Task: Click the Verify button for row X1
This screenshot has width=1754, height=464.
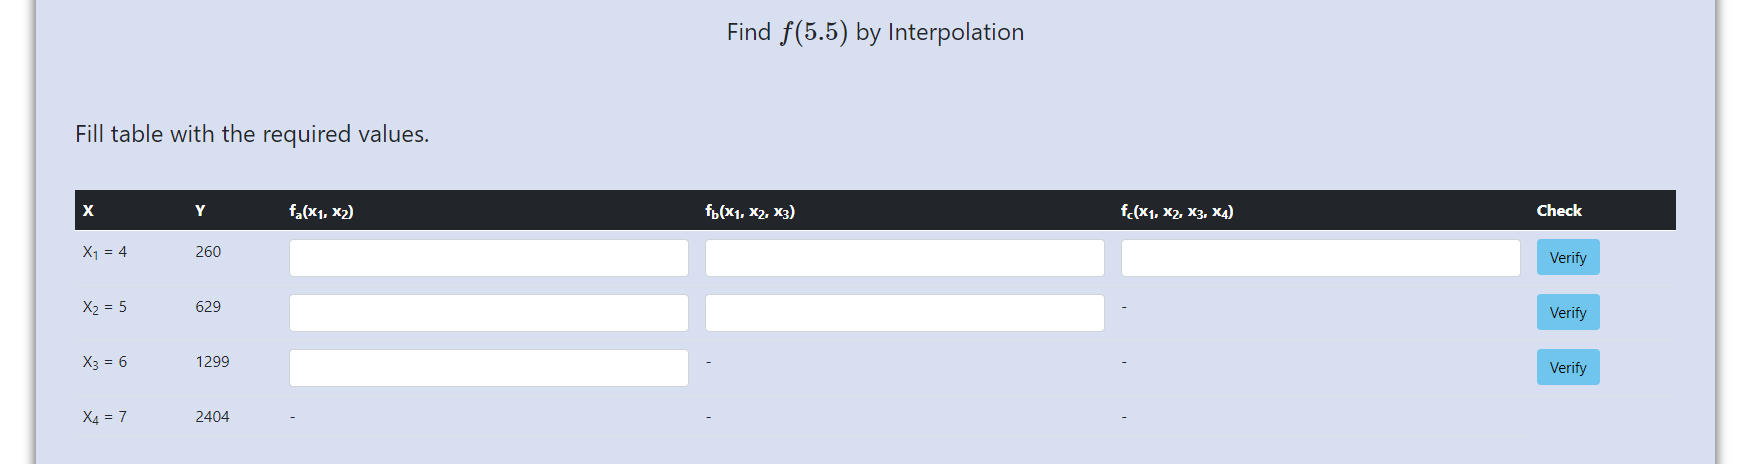Action: click(1568, 257)
